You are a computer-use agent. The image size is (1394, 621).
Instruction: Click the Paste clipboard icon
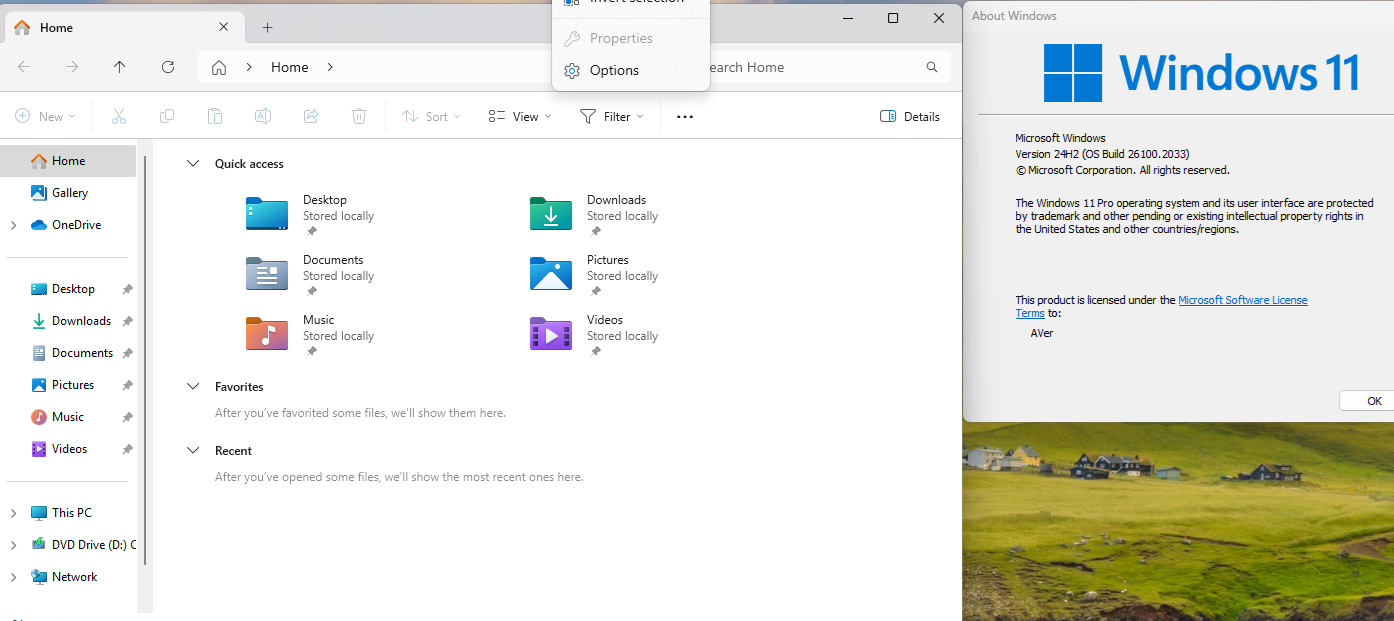tap(215, 117)
